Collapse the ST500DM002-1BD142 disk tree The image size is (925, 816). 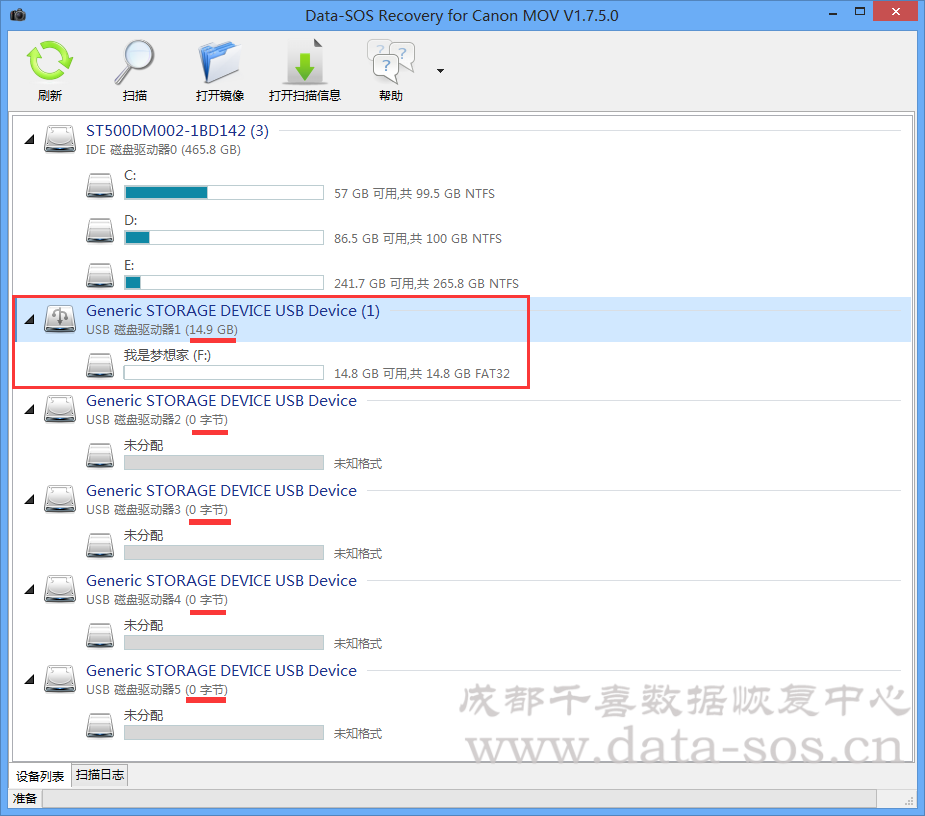(x=28, y=140)
